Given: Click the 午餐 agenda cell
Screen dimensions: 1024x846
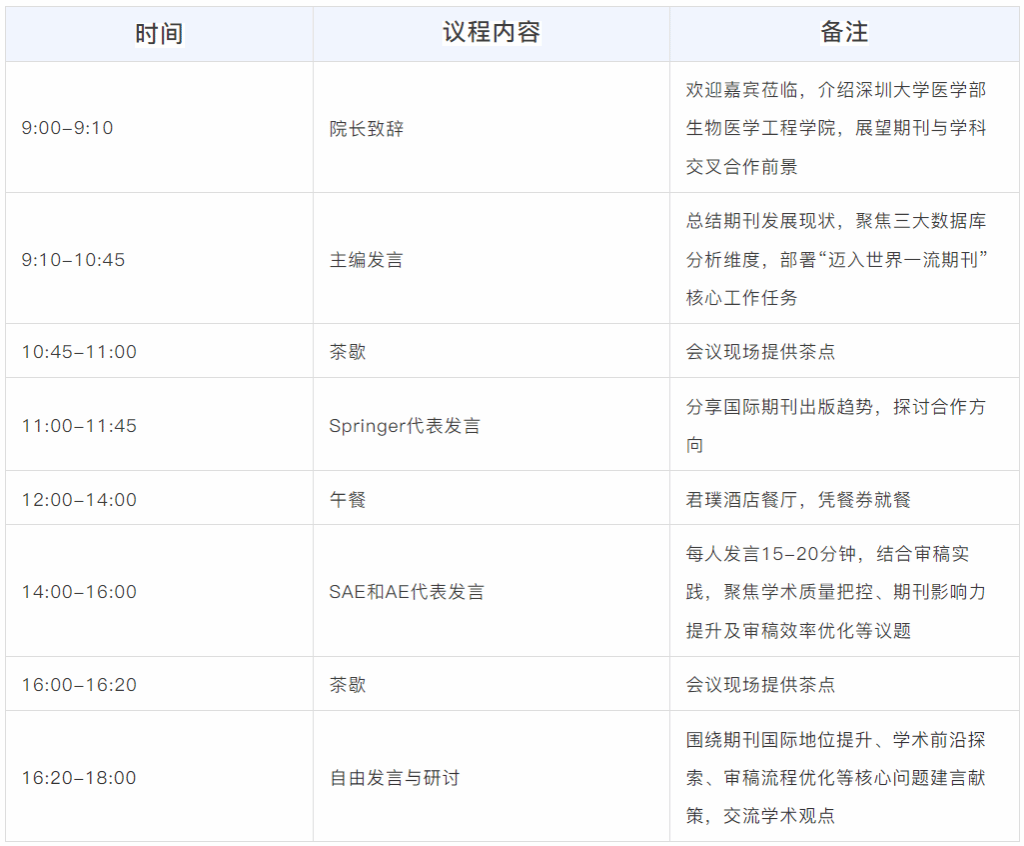Looking at the screenshot, I should 348,500.
